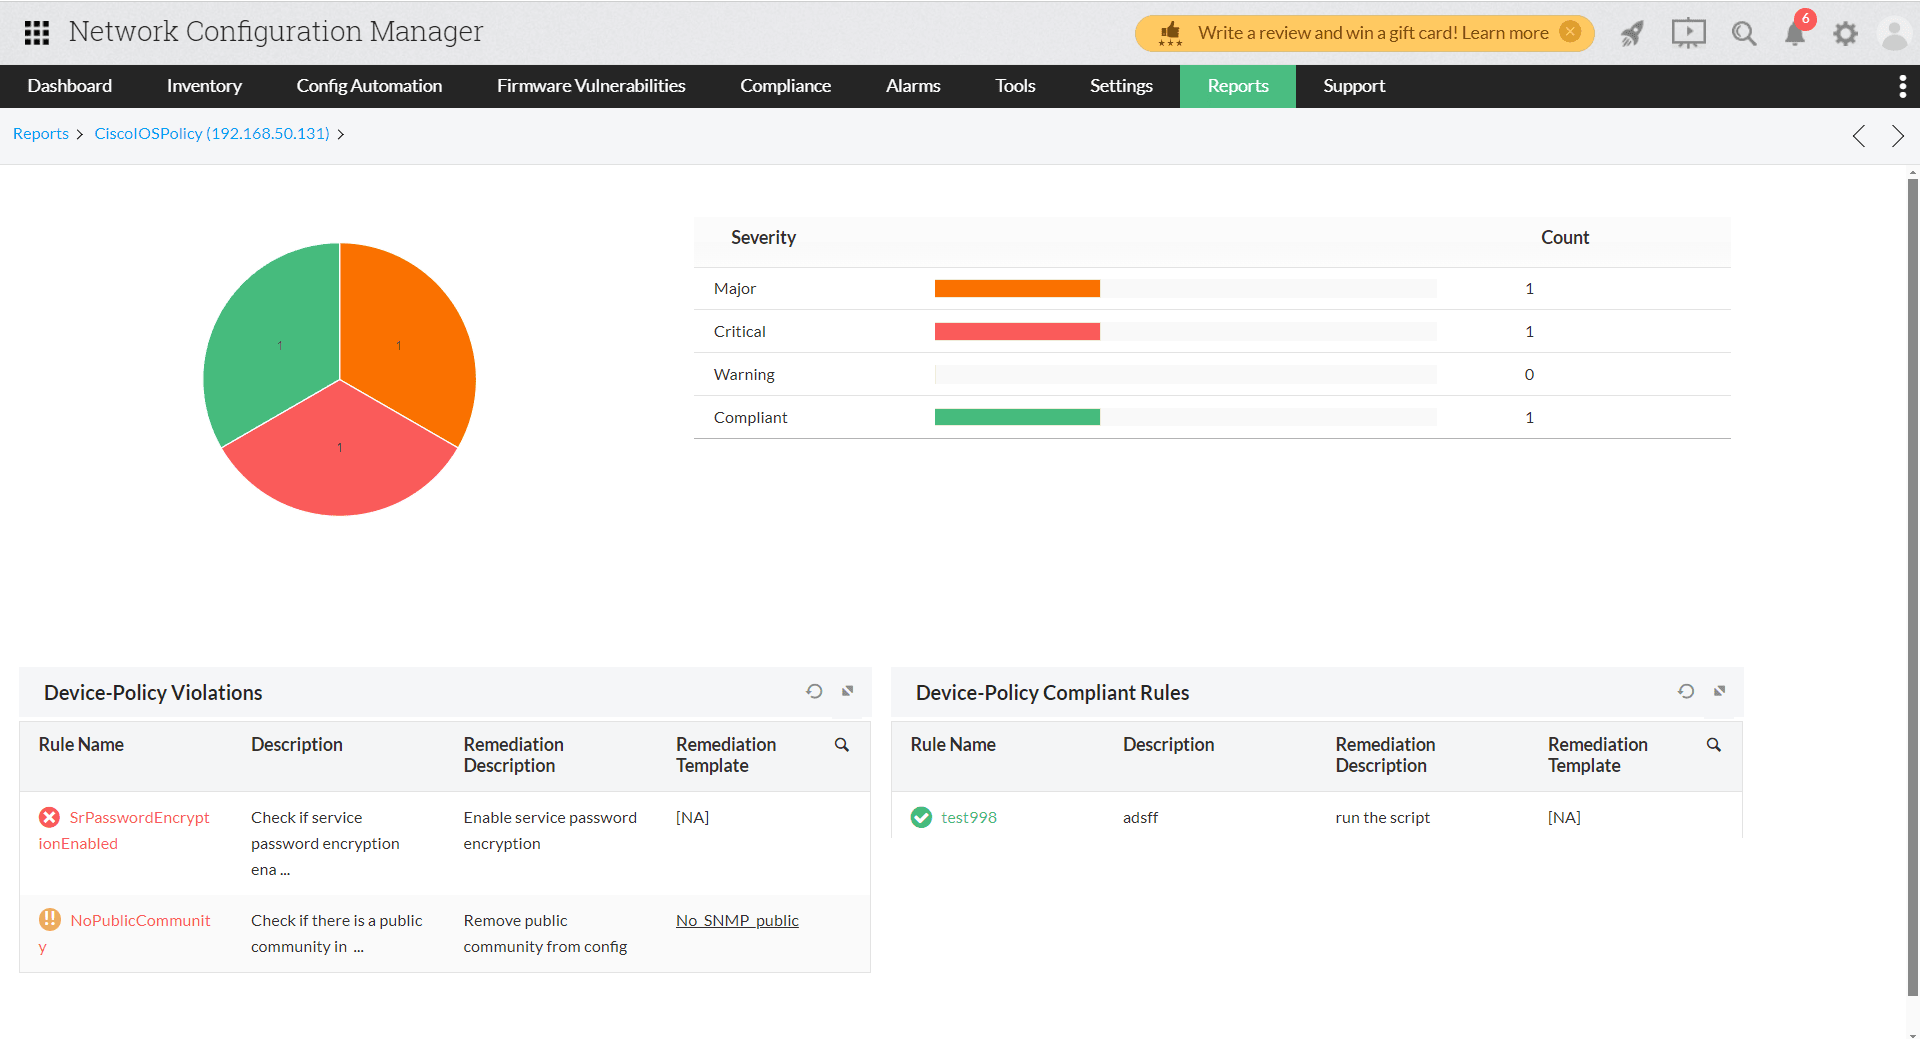Open the demo video presentation icon
The image size is (1920, 1039).
1688,33
